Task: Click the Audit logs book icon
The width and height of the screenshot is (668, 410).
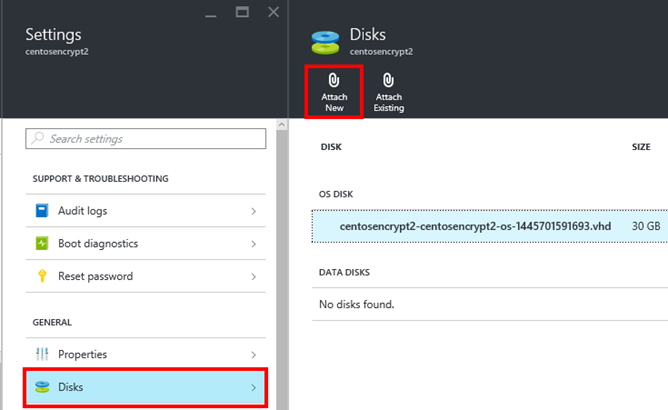Action: pyautogui.click(x=42, y=211)
